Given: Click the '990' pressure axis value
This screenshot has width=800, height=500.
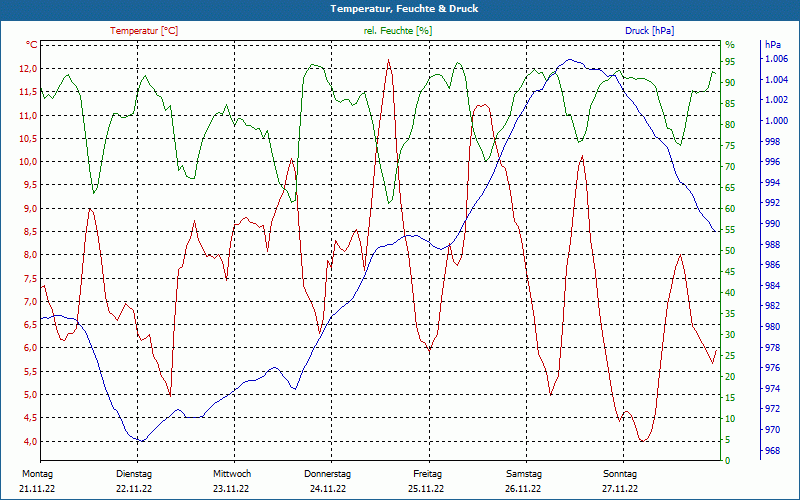Looking at the screenshot, I should (773, 224).
